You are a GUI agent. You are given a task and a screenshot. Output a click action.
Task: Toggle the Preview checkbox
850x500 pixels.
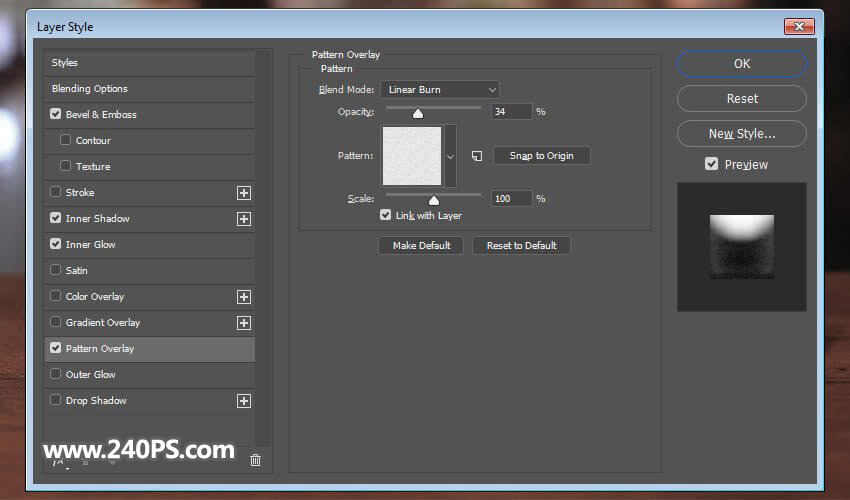(x=711, y=164)
